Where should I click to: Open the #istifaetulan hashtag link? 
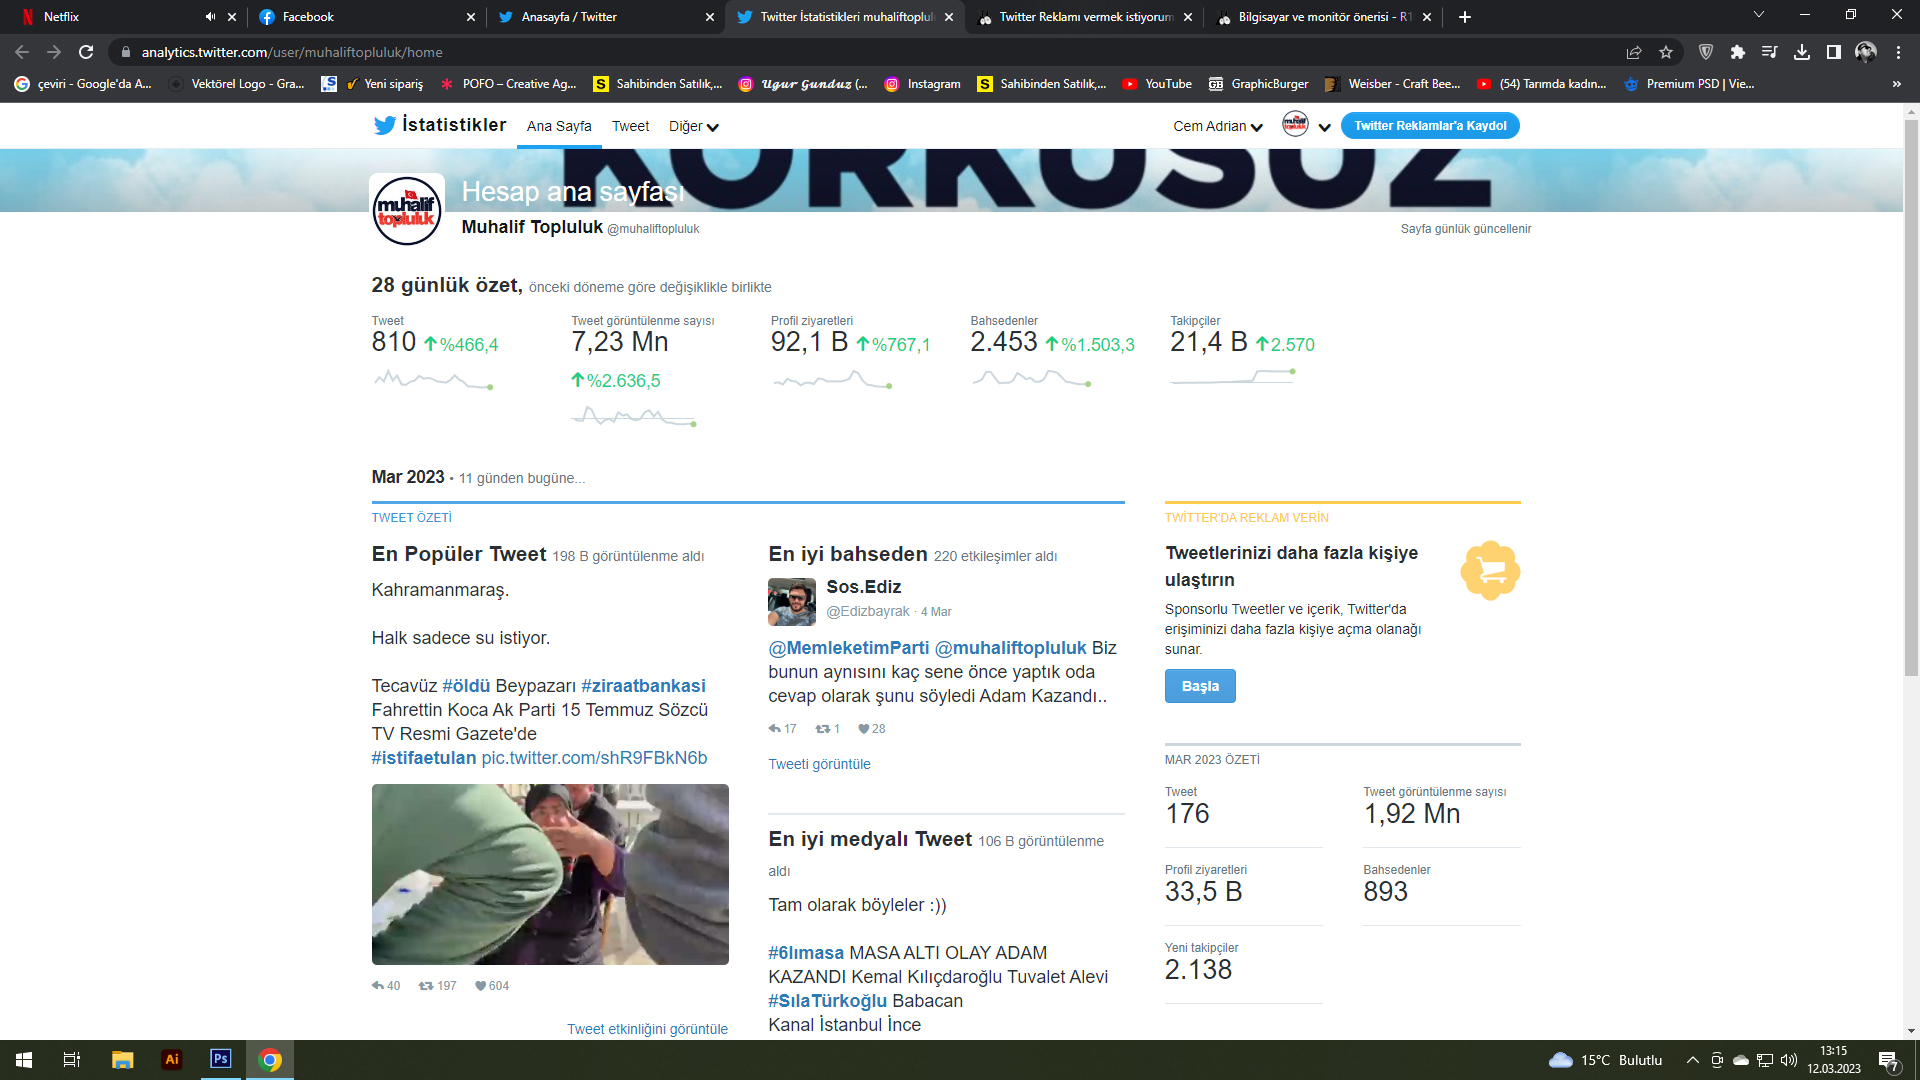pos(424,758)
